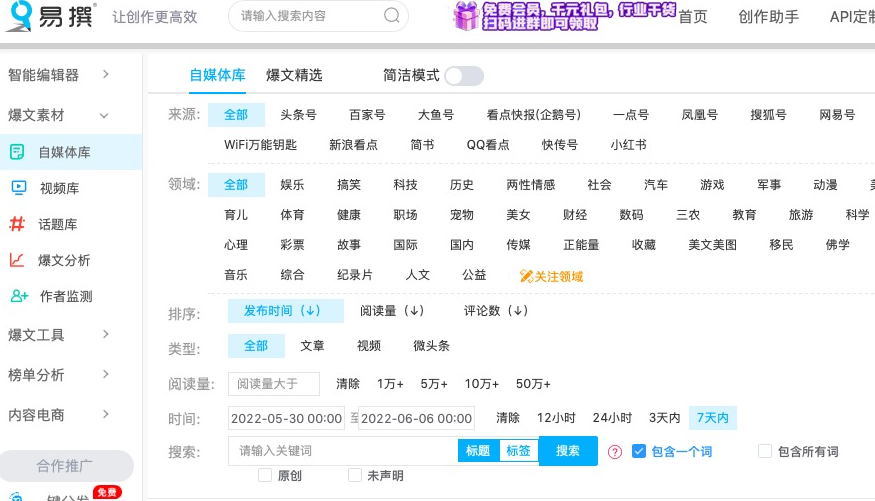Click the 自媒体库 sidebar icon
This screenshot has height=501, width=875.
(17, 152)
